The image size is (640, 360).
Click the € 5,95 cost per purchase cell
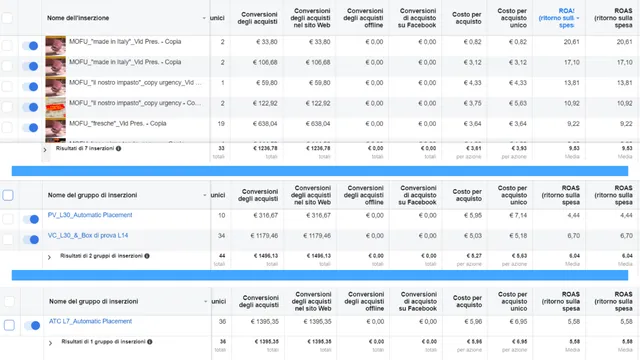click(x=473, y=215)
